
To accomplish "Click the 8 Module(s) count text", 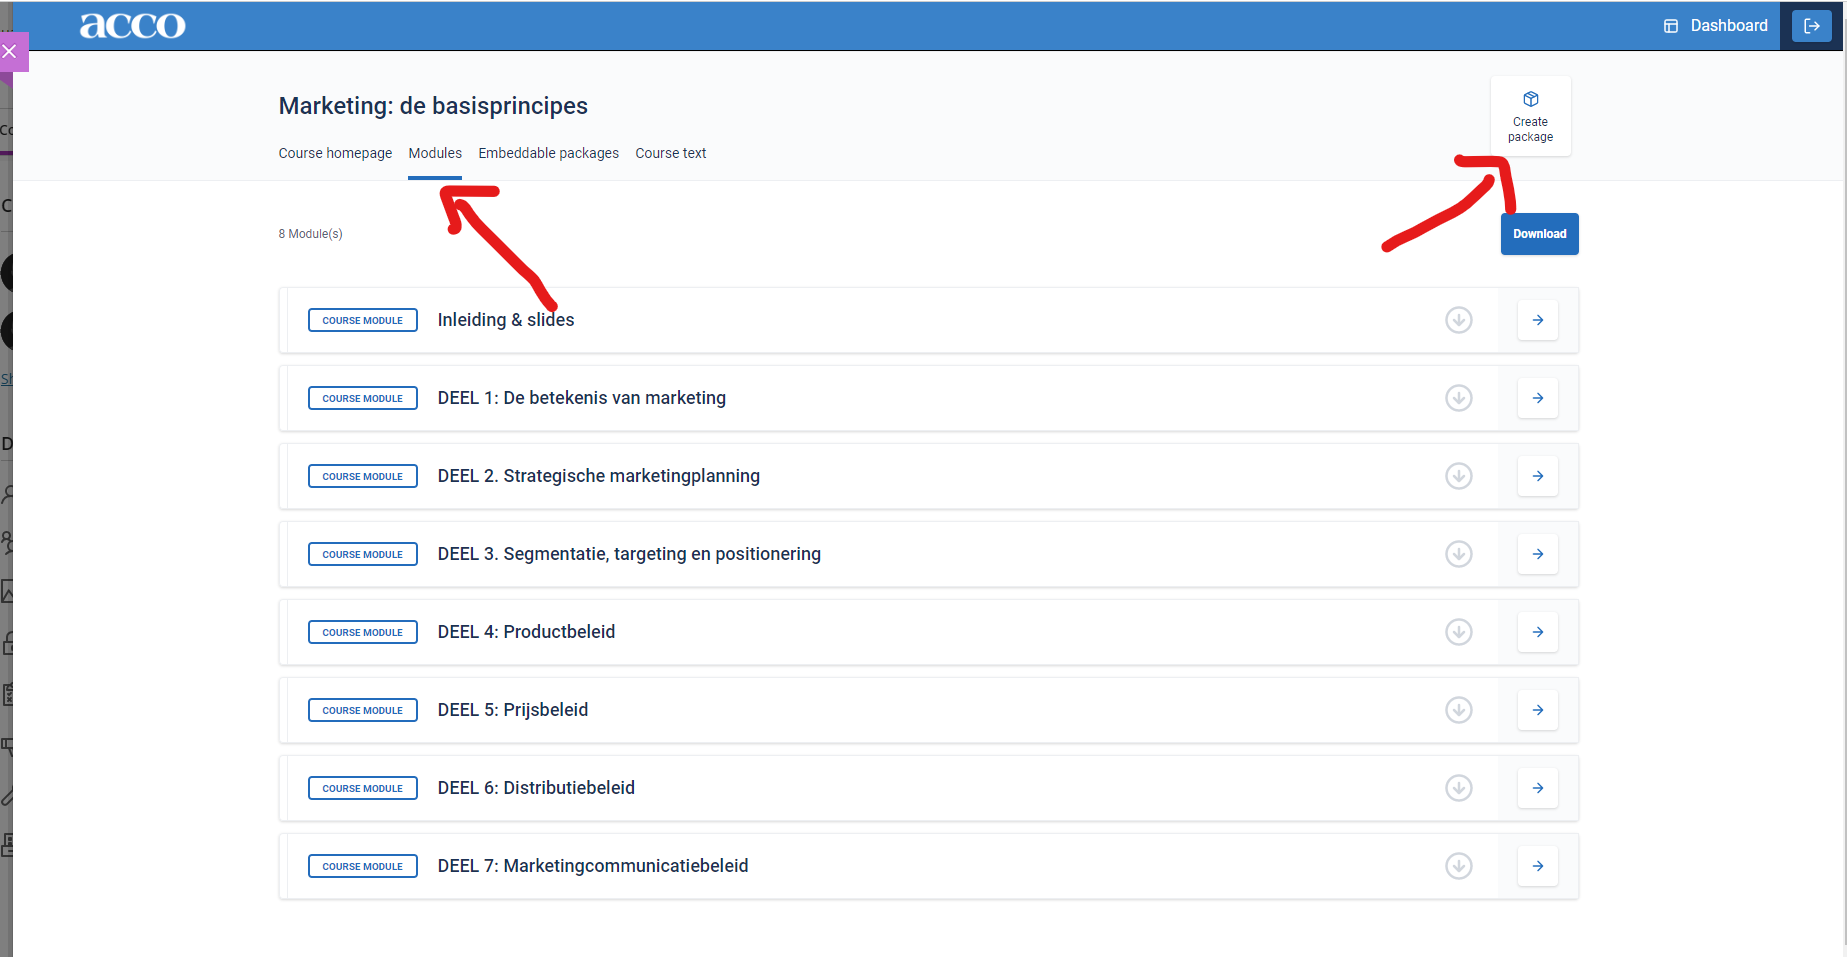I will tap(310, 234).
